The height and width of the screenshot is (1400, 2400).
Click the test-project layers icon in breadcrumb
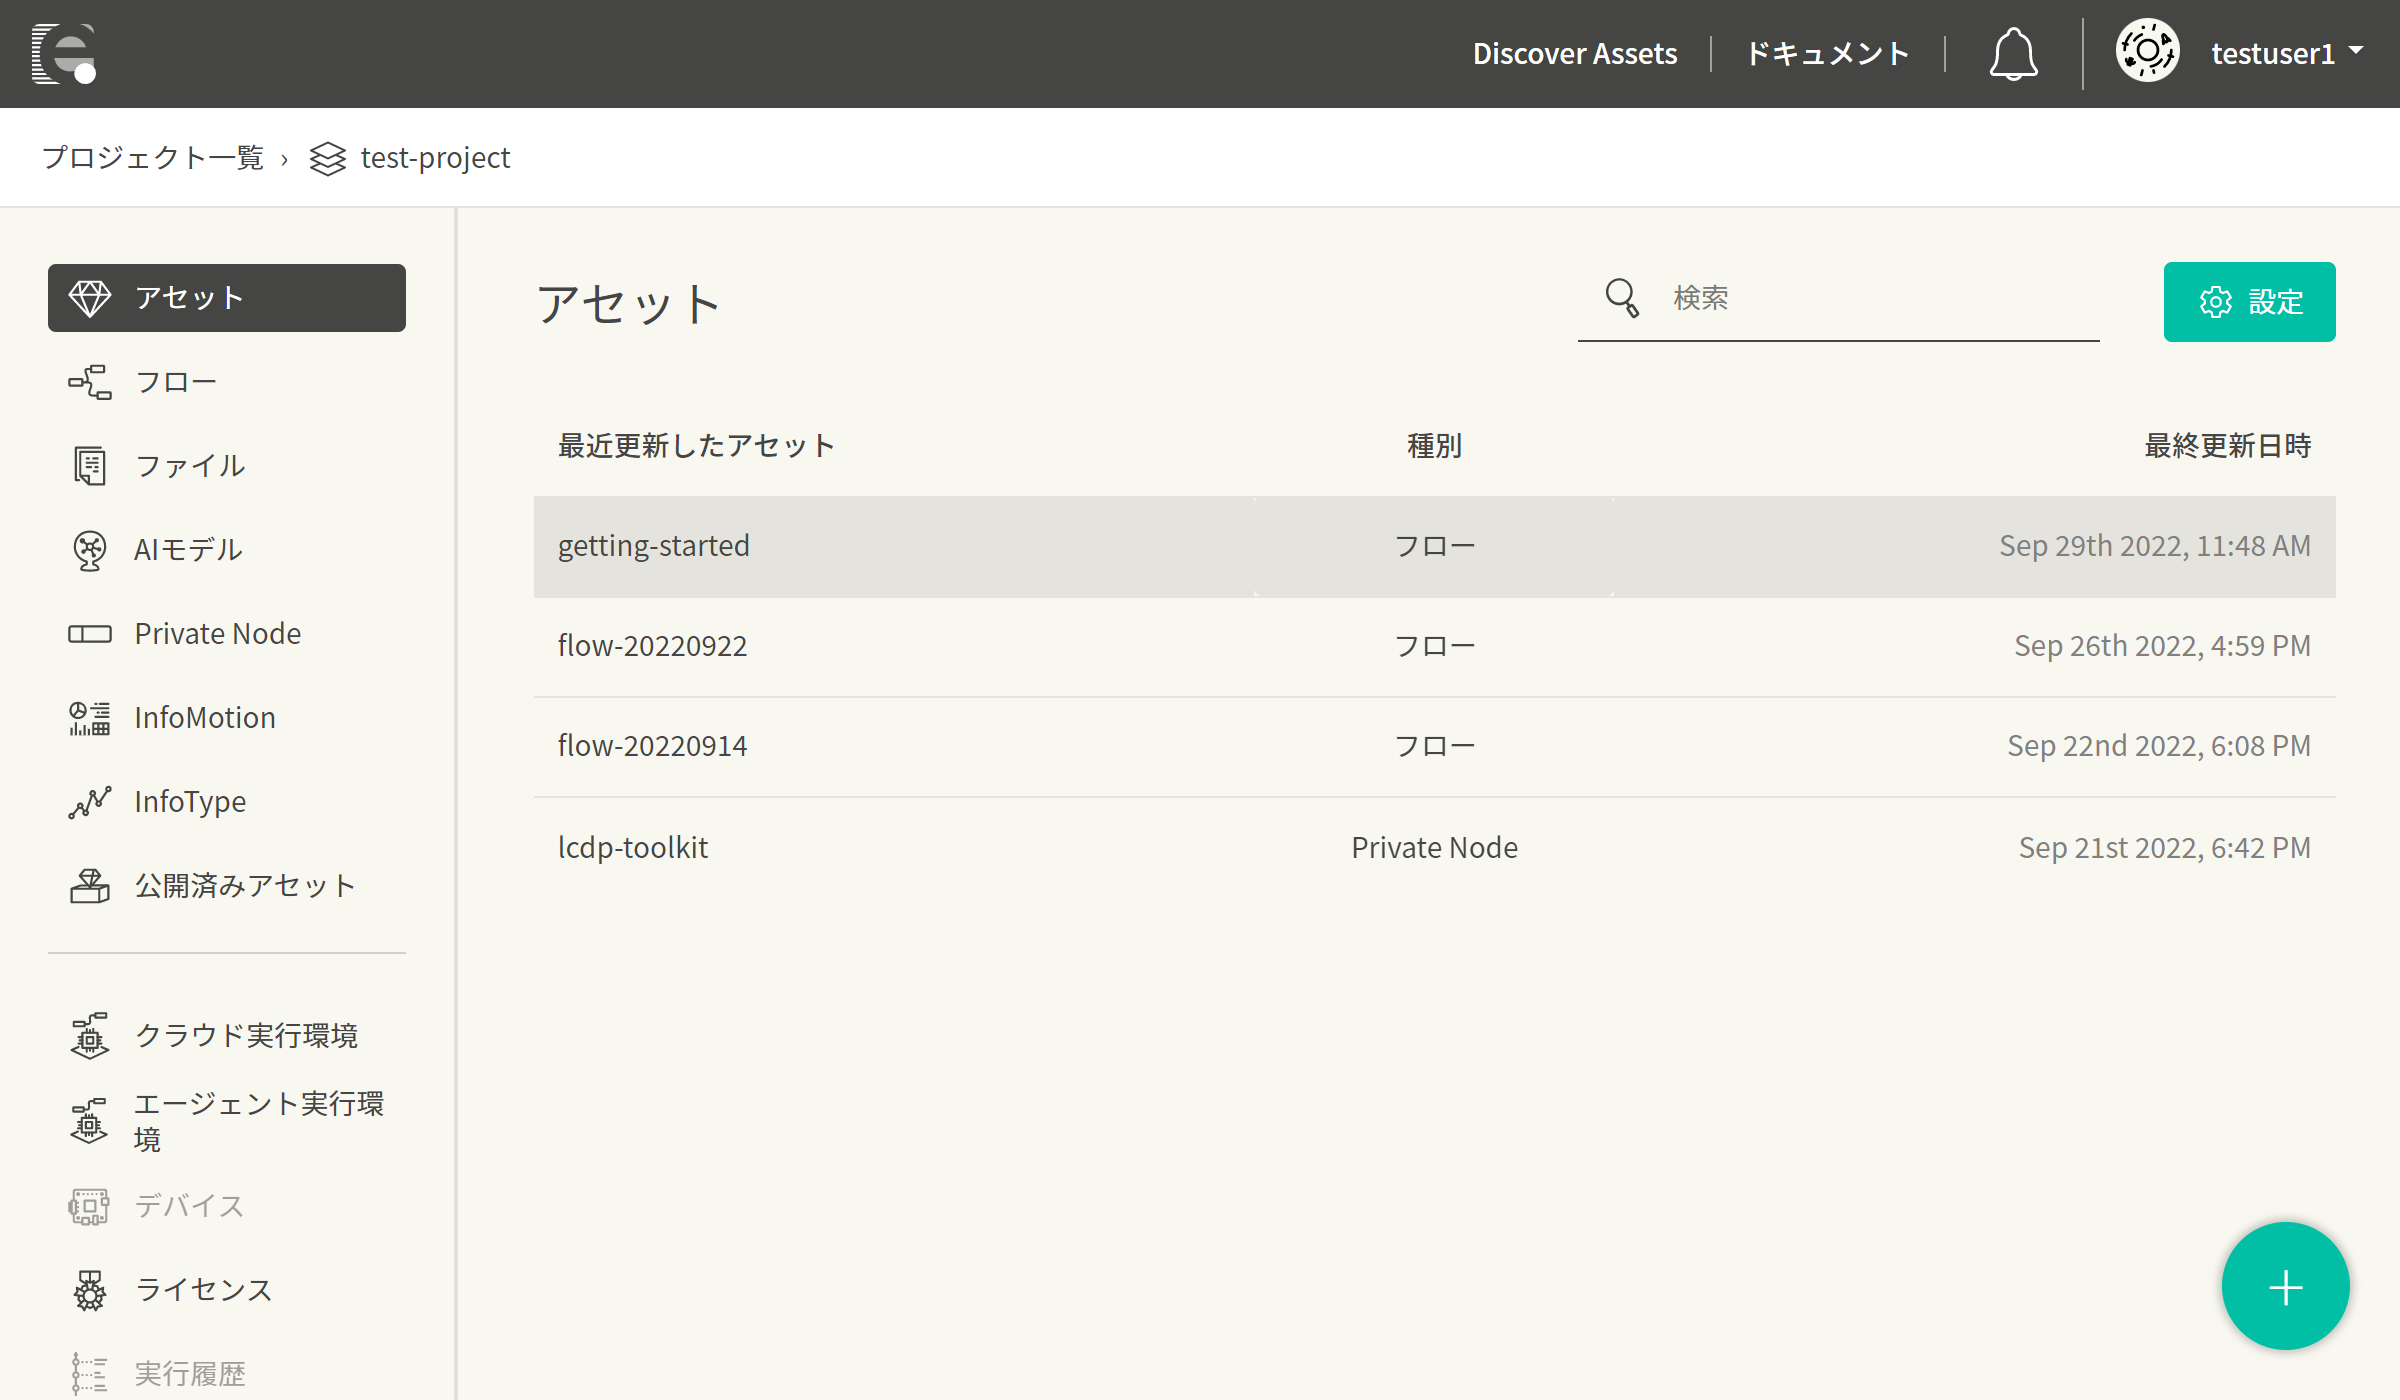(x=327, y=158)
